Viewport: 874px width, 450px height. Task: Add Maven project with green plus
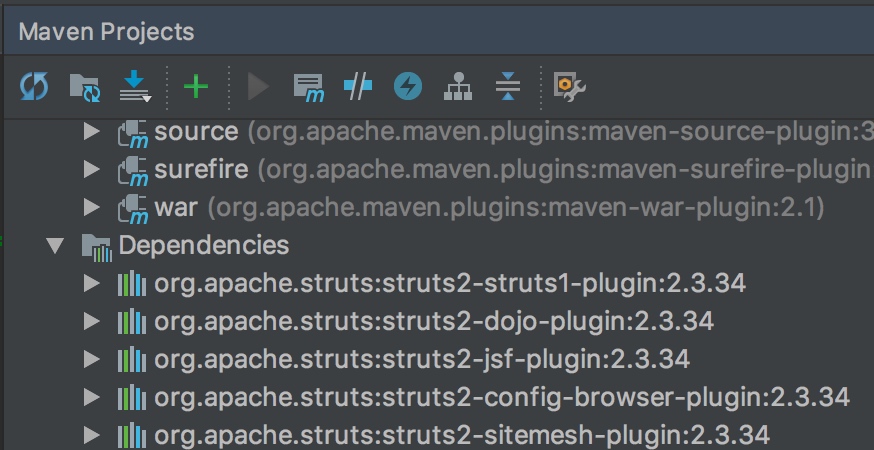pos(196,87)
